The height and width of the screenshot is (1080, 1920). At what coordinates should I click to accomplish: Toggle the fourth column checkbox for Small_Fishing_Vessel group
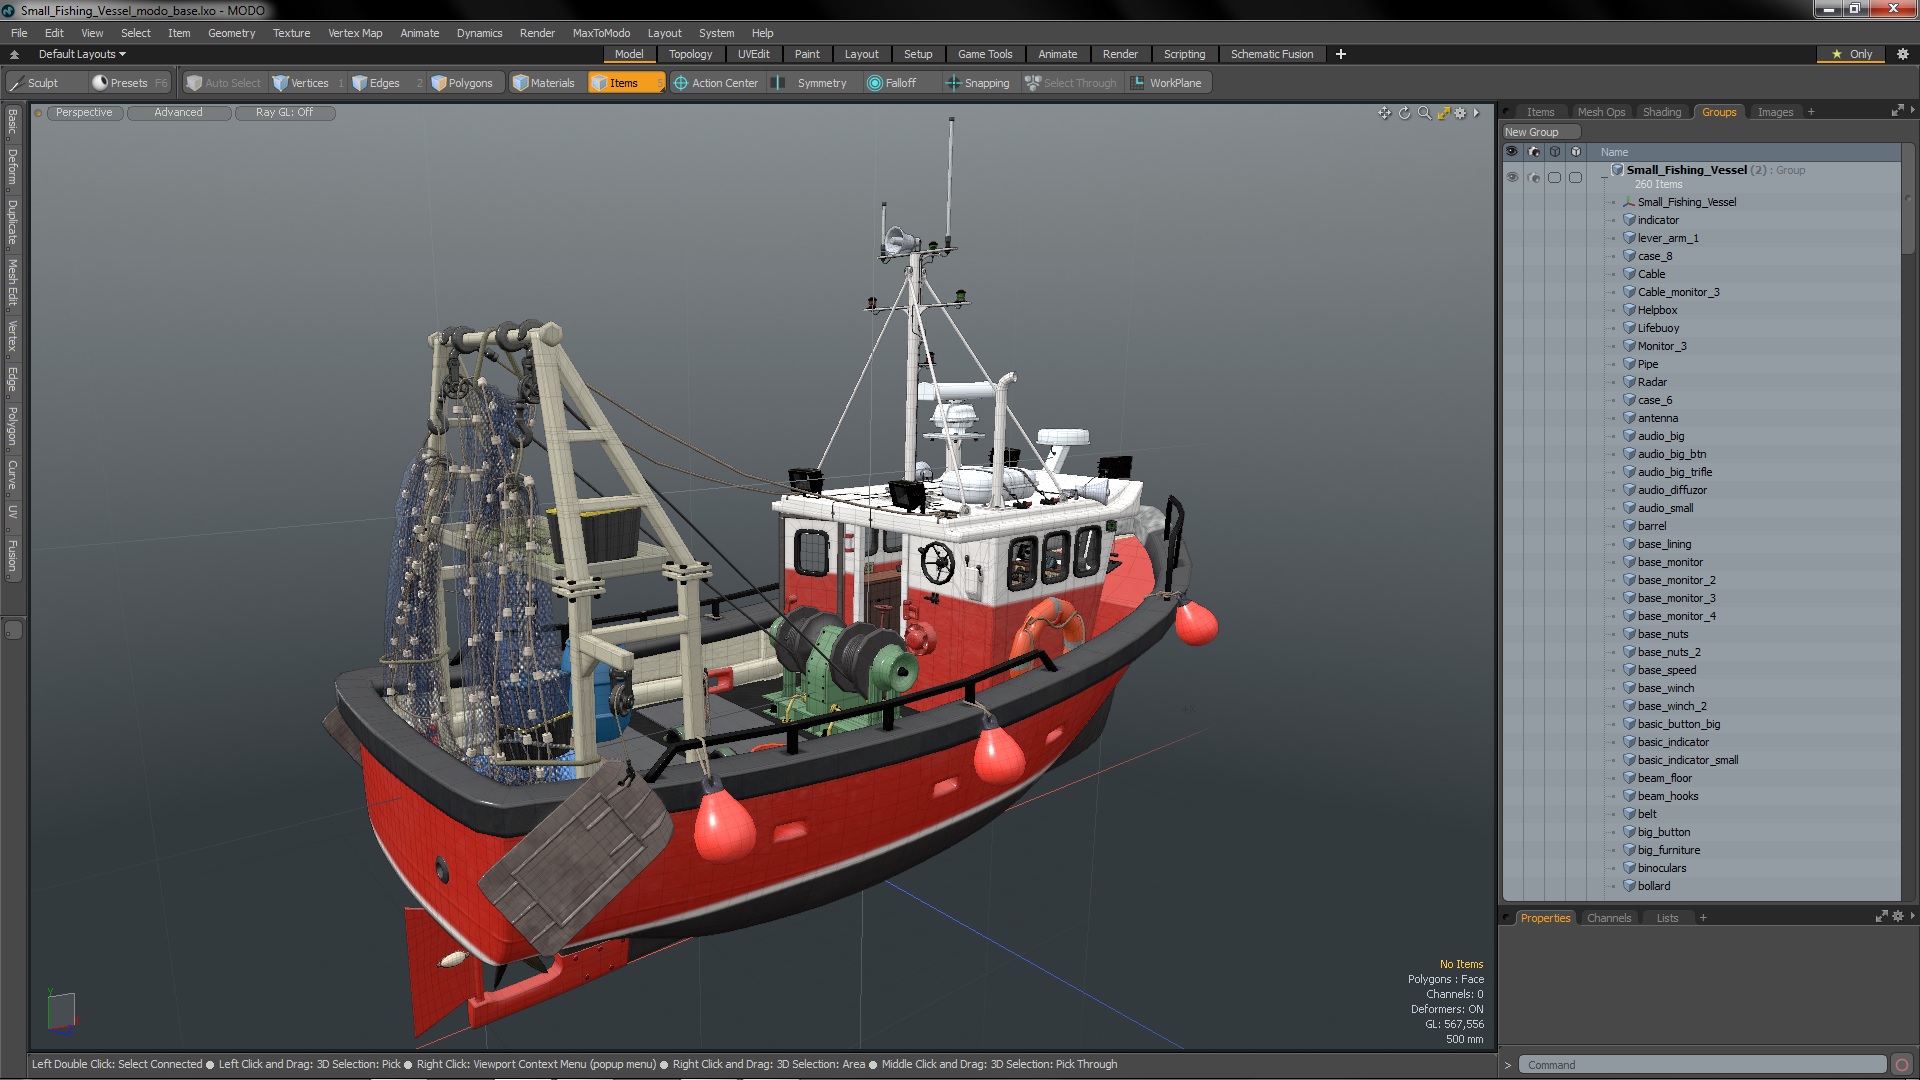click(1575, 177)
